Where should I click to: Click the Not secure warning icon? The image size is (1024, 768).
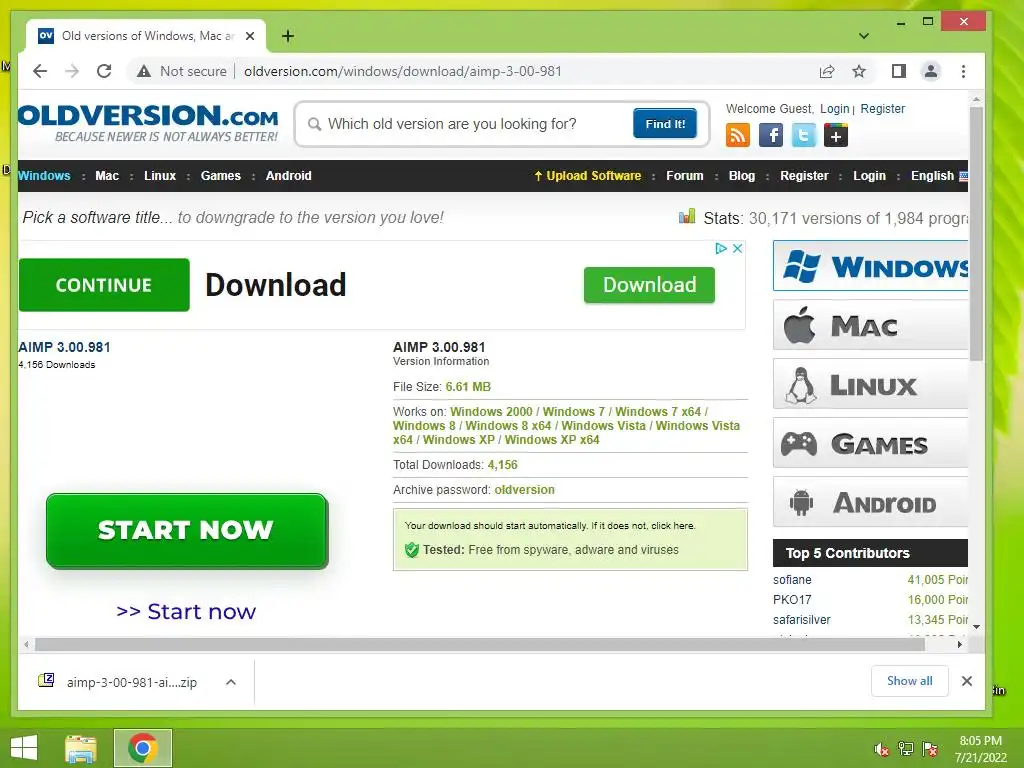pos(144,71)
